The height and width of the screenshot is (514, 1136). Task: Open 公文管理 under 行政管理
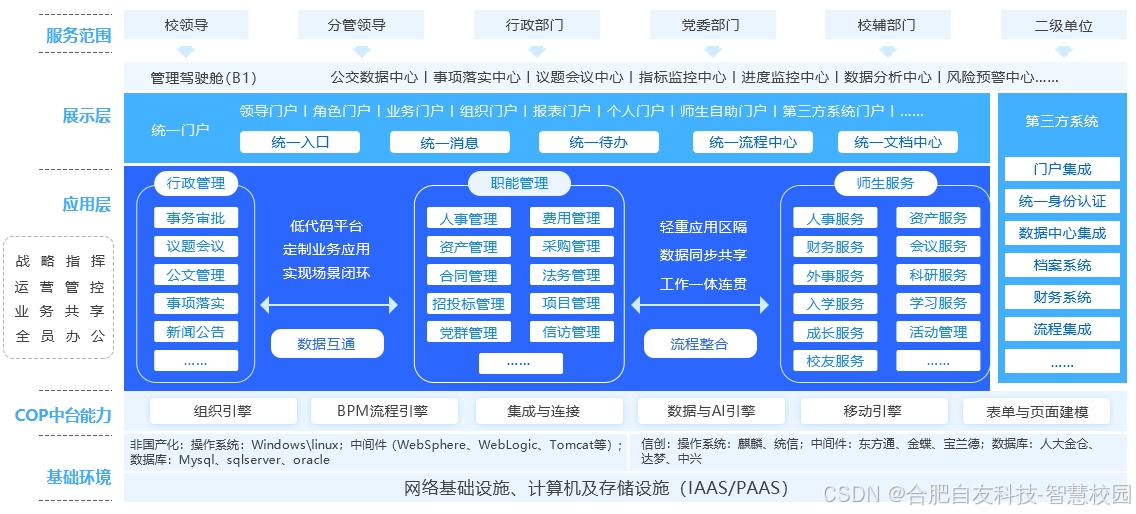196,275
